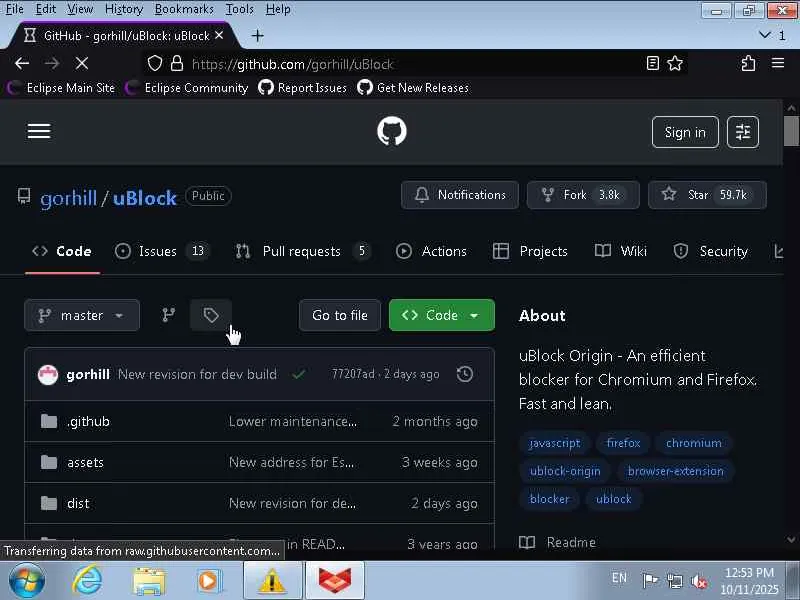Open Eclipse Main Site bookmark
This screenshot has width=800, height=600.
point(61,88)
